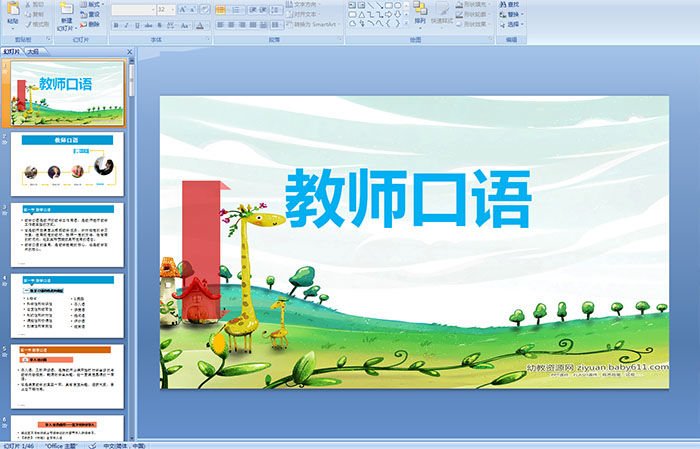Click the font color A icon
The height and width of the screenshot is (449, 700).
(x=200, y=25)
